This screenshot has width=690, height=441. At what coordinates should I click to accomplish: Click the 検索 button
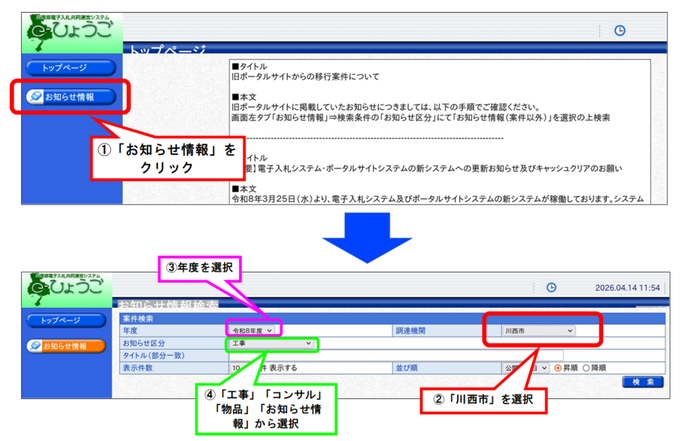(643, 382)
